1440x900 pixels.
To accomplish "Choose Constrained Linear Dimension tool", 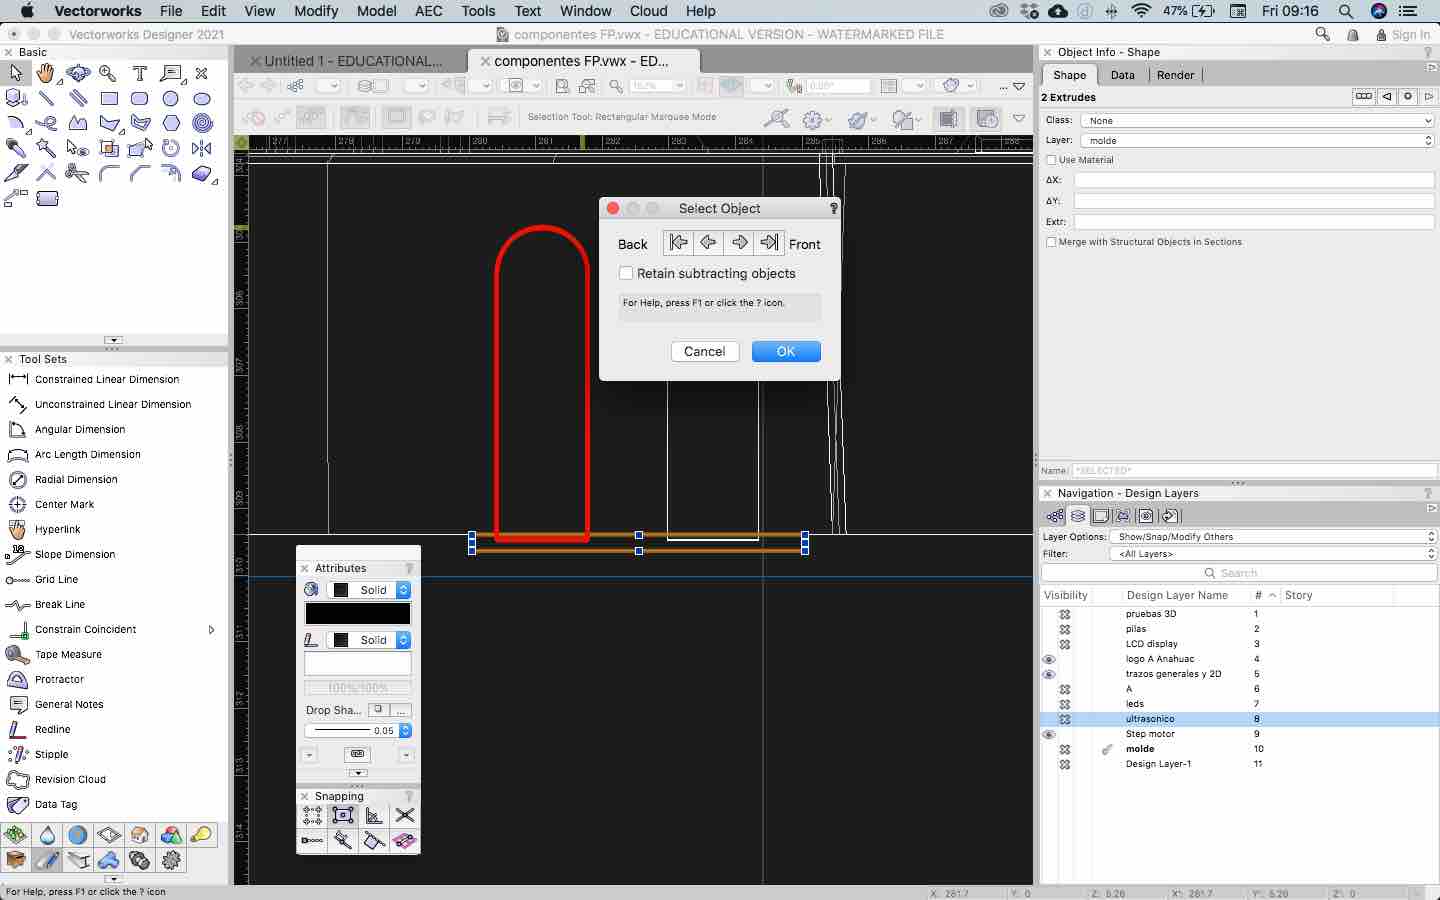I will click(107, 379).
